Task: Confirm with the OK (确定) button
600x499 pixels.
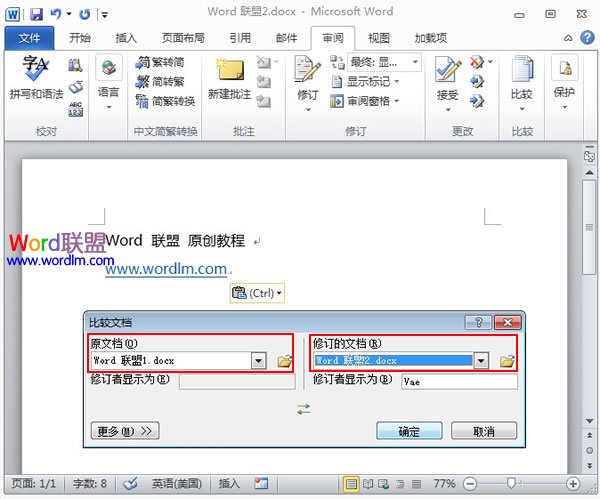Action: pos(409,431)
